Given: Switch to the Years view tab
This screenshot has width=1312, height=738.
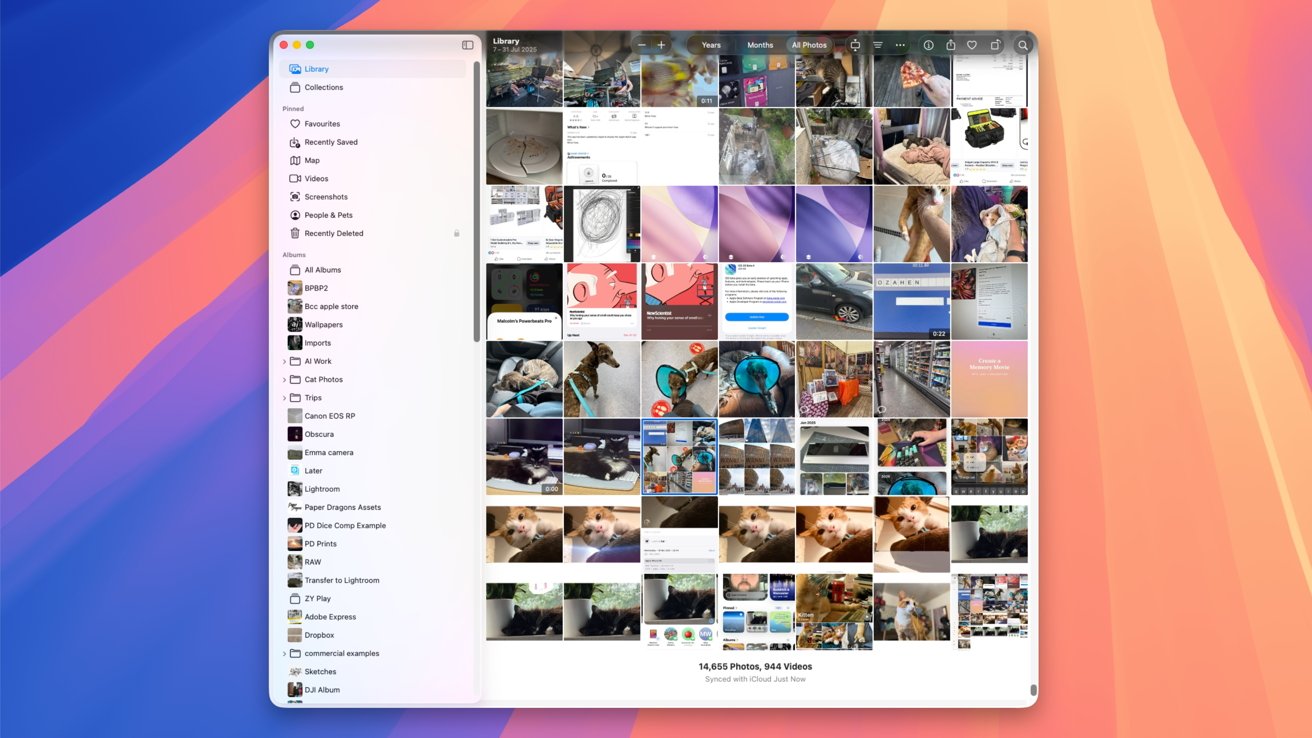Looking at the screenshot, I should tap(711, 45).
